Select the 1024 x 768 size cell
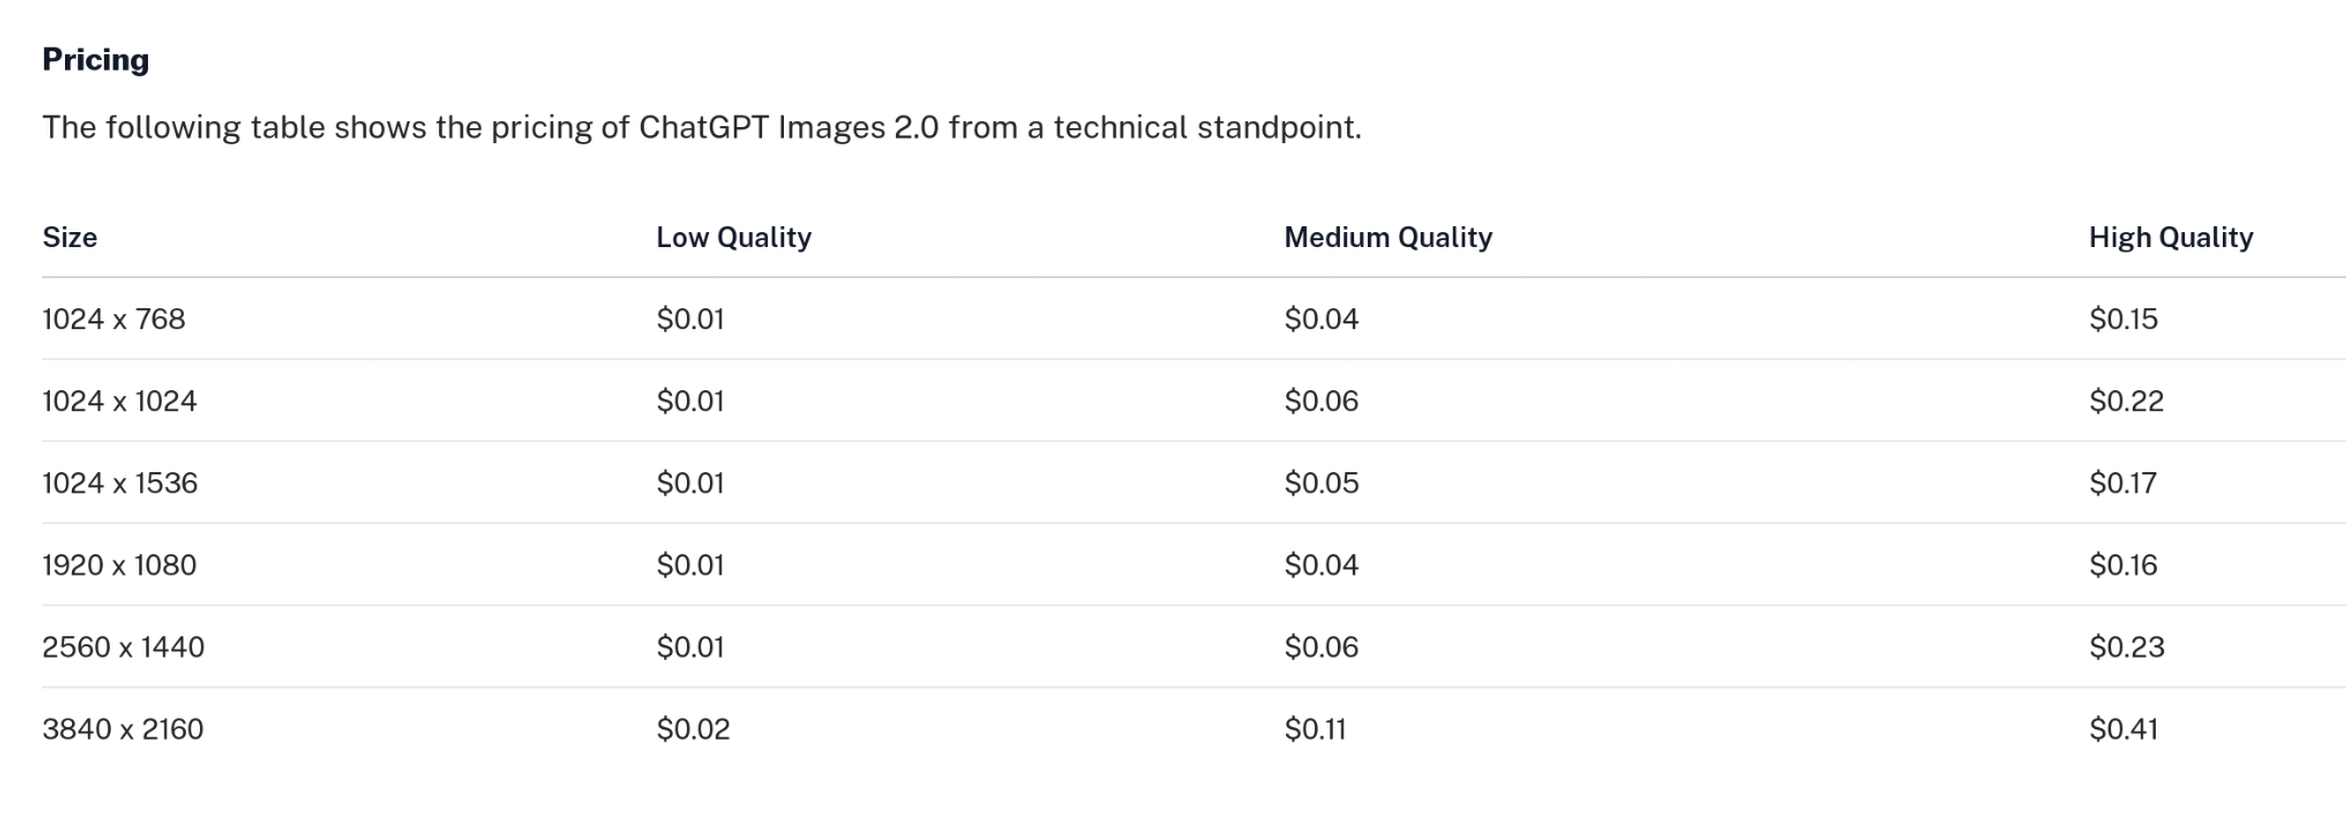 click(113, 319)
